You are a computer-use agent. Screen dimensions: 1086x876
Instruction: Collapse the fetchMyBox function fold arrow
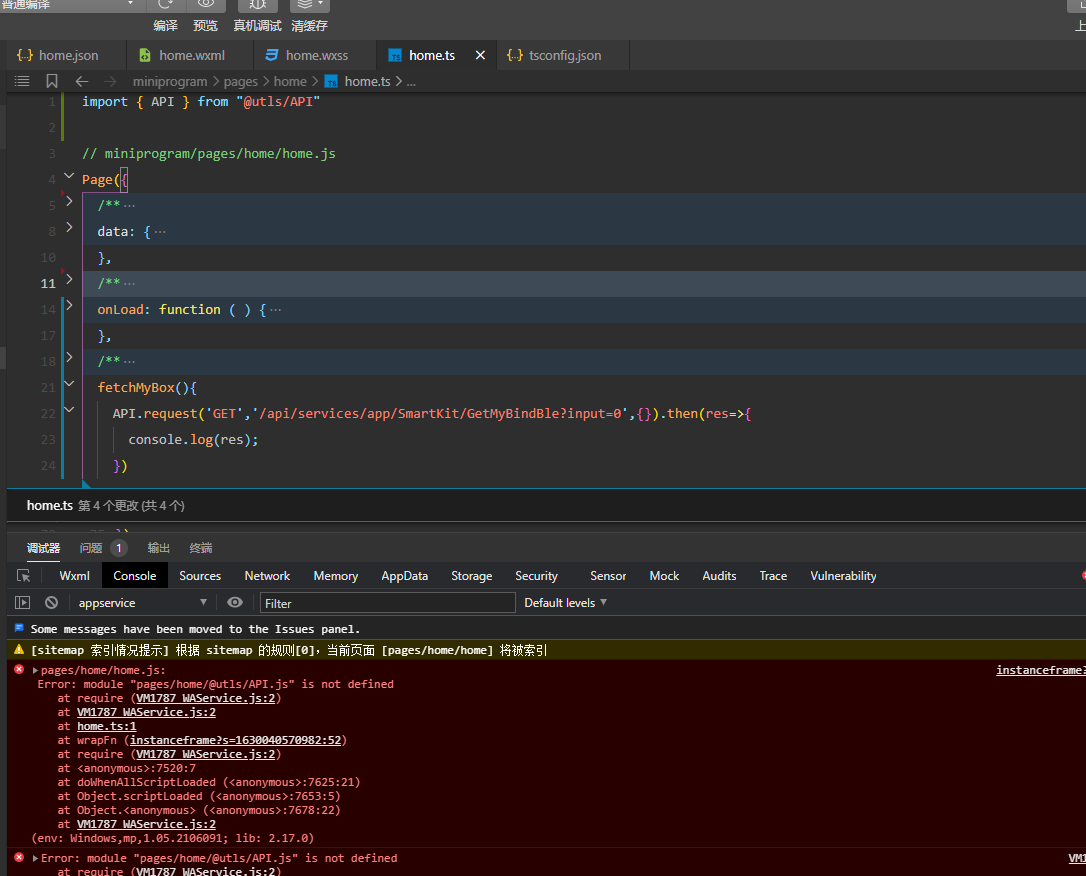68,383
